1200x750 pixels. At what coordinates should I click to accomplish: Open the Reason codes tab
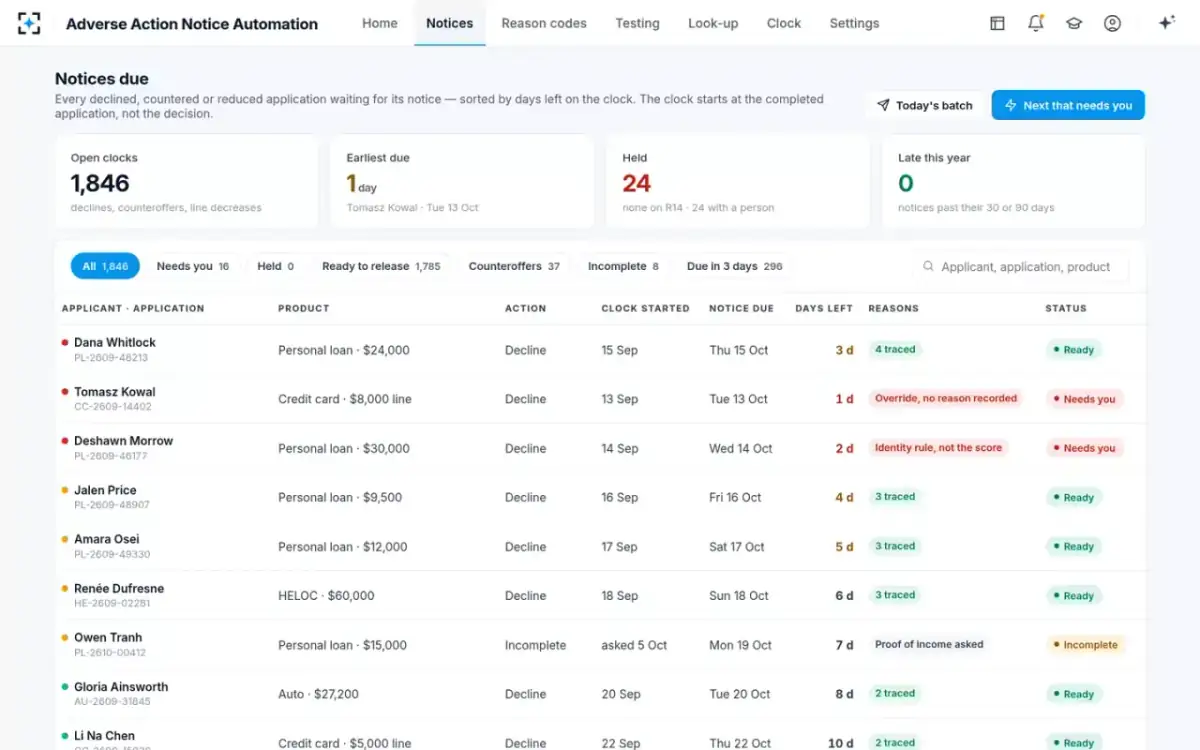coord(544,23)
